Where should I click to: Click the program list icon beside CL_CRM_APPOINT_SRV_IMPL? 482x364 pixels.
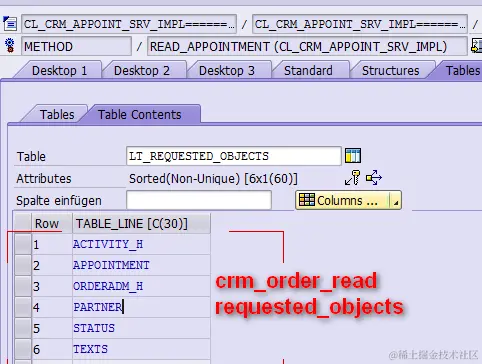[x=10, y=24]
